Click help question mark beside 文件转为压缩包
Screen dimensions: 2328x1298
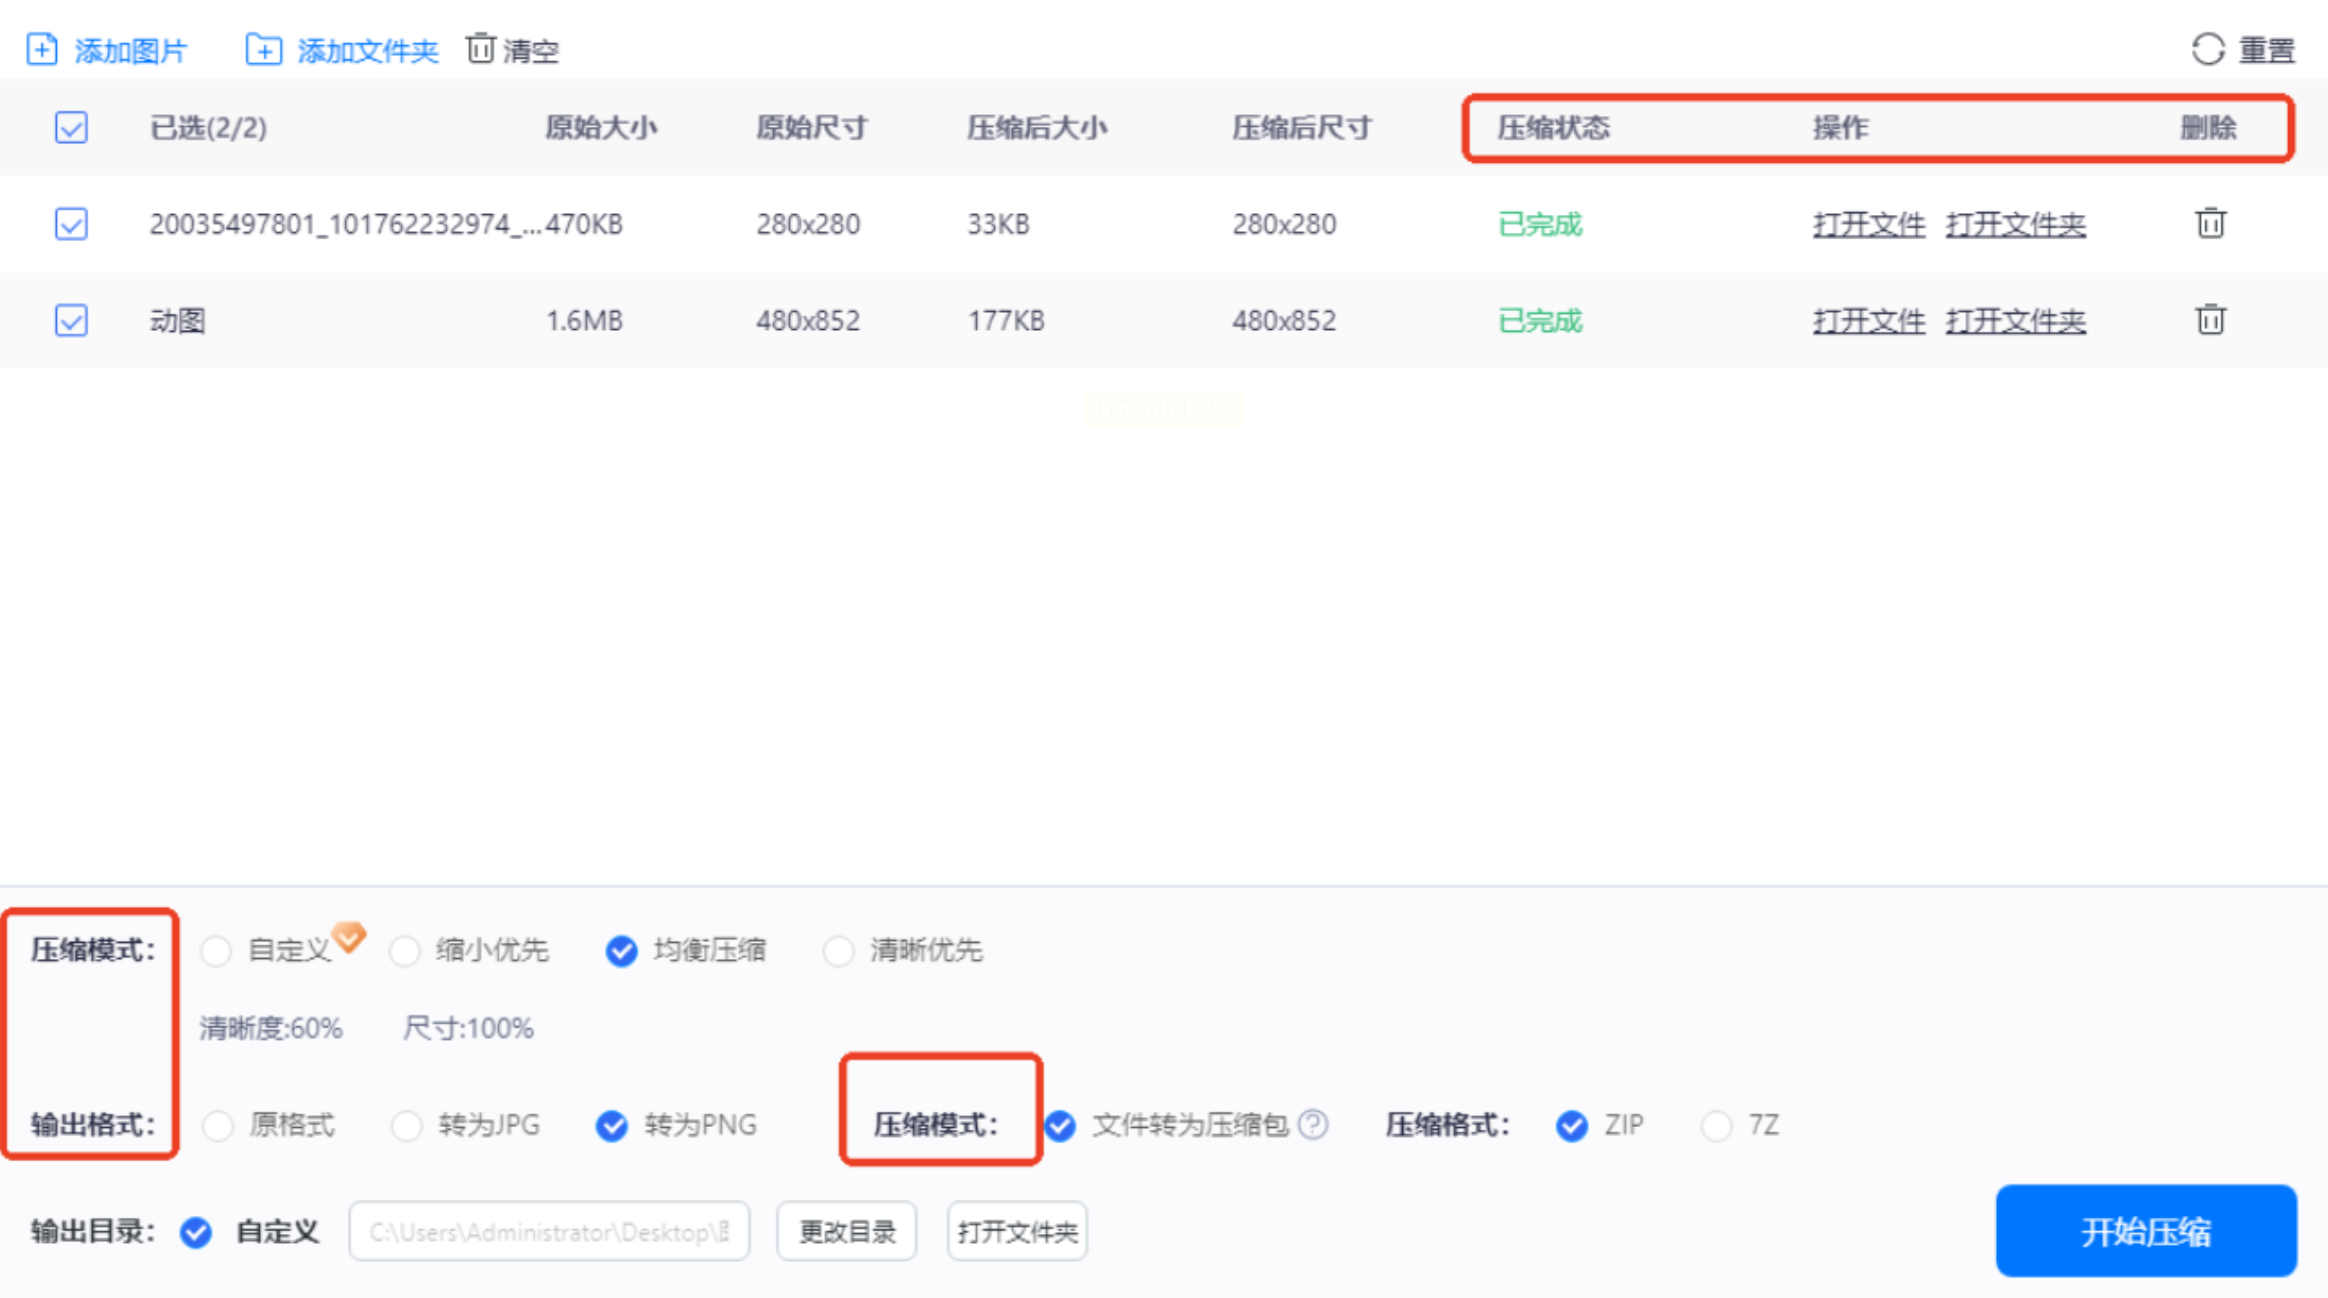point(1313,1124)
